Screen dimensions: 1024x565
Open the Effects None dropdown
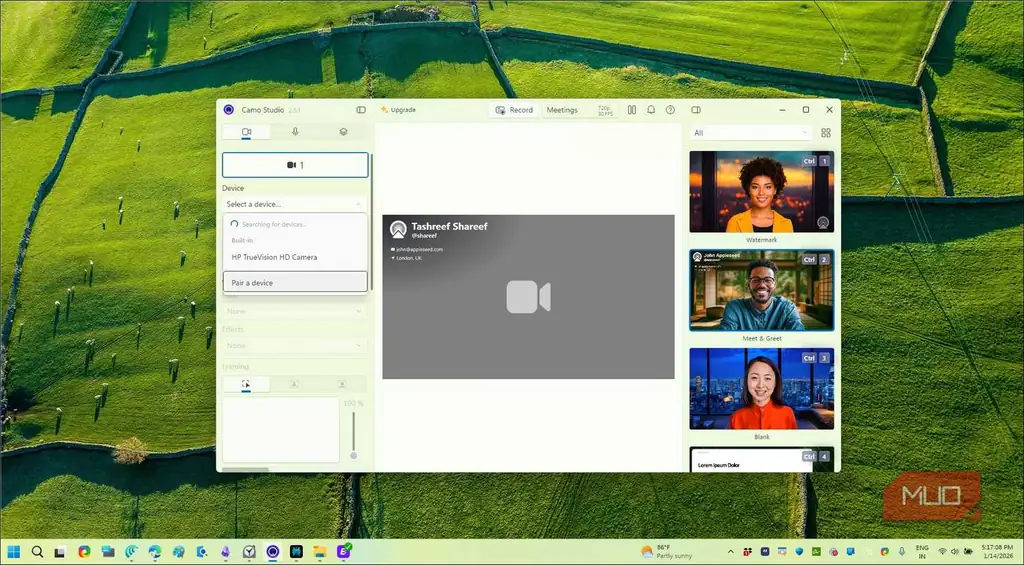[295, 346]
